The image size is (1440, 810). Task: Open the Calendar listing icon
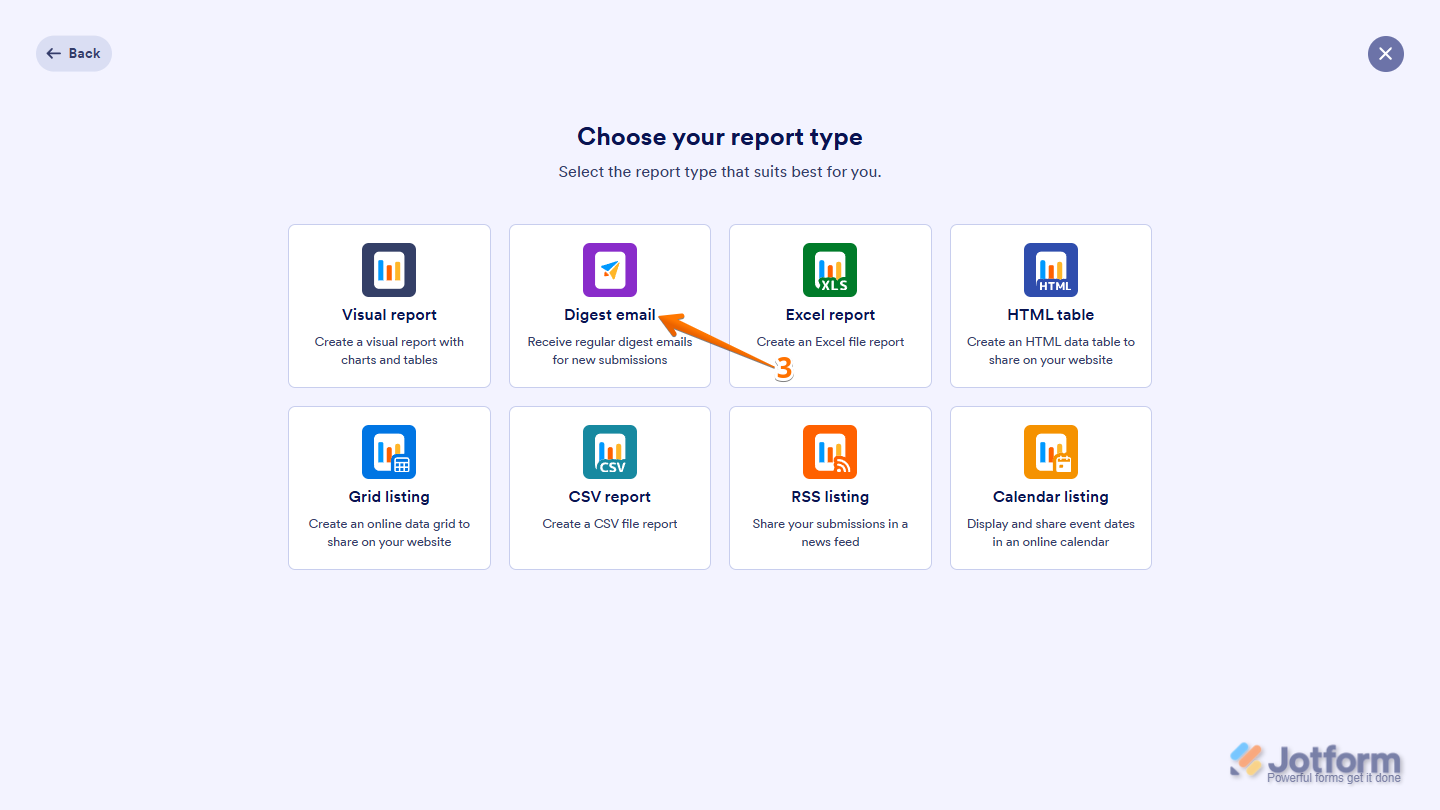click(1050, 451)
